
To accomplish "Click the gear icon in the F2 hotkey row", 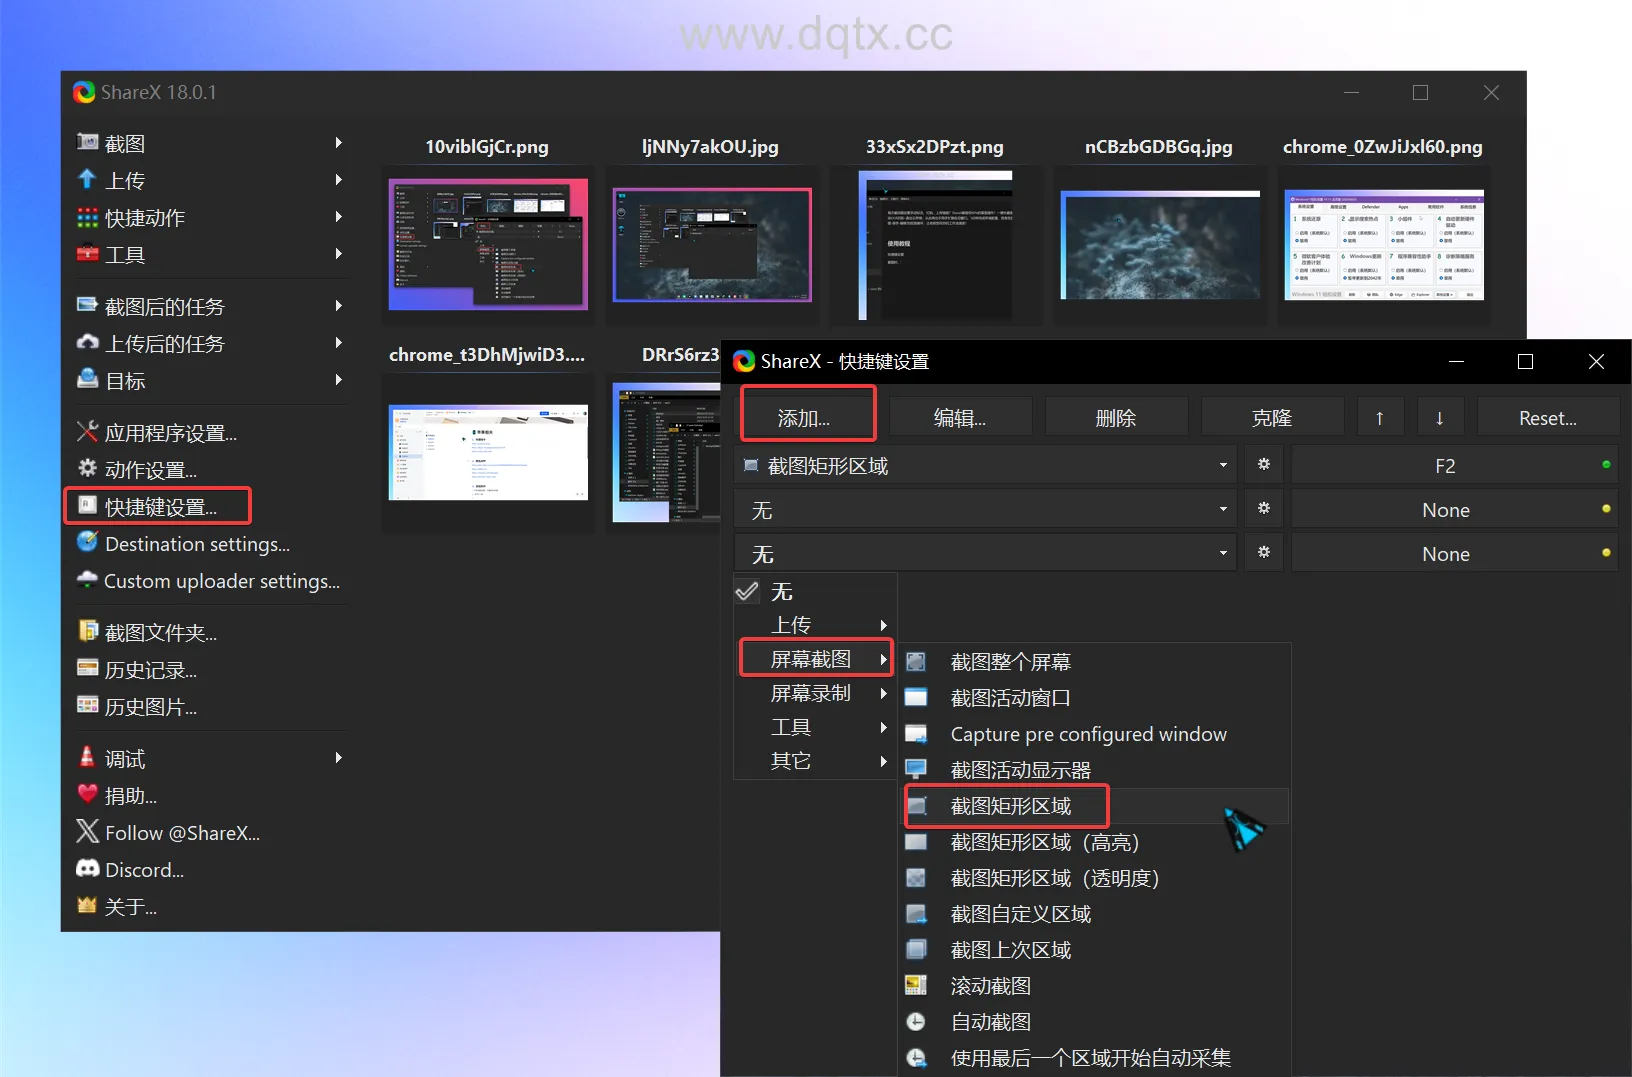I will coord(1264,465).
